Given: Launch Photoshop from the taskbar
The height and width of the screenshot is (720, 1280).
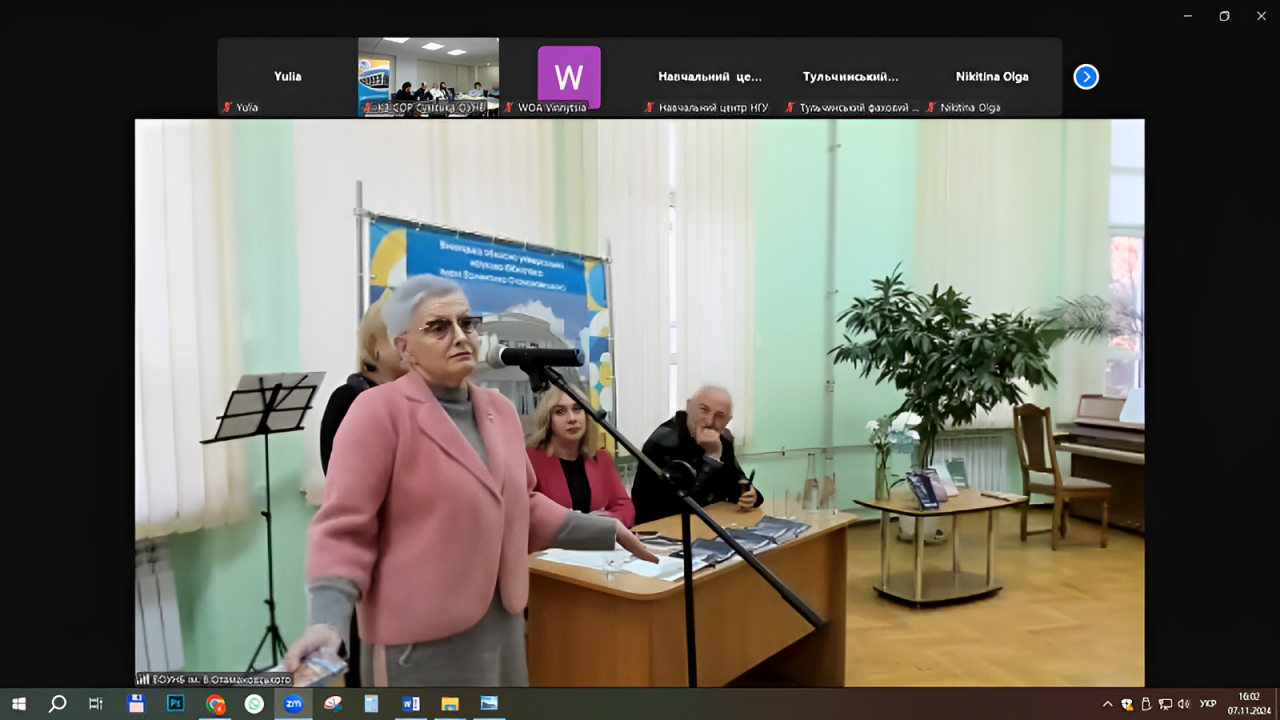Looking at the screenshot, I should point(176,703).
